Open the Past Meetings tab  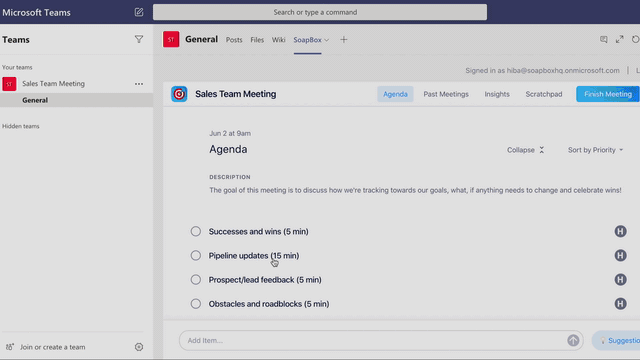[446, 94]
